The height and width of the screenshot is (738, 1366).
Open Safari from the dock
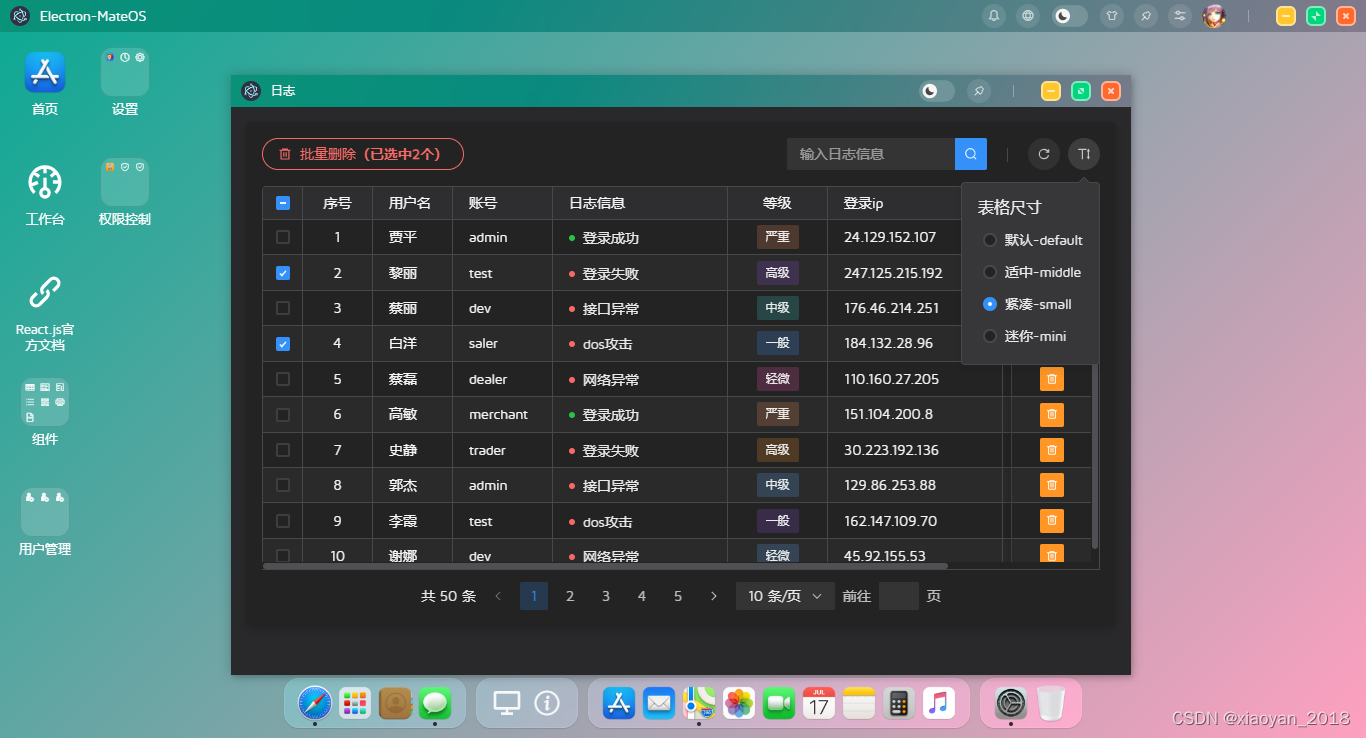314,703
